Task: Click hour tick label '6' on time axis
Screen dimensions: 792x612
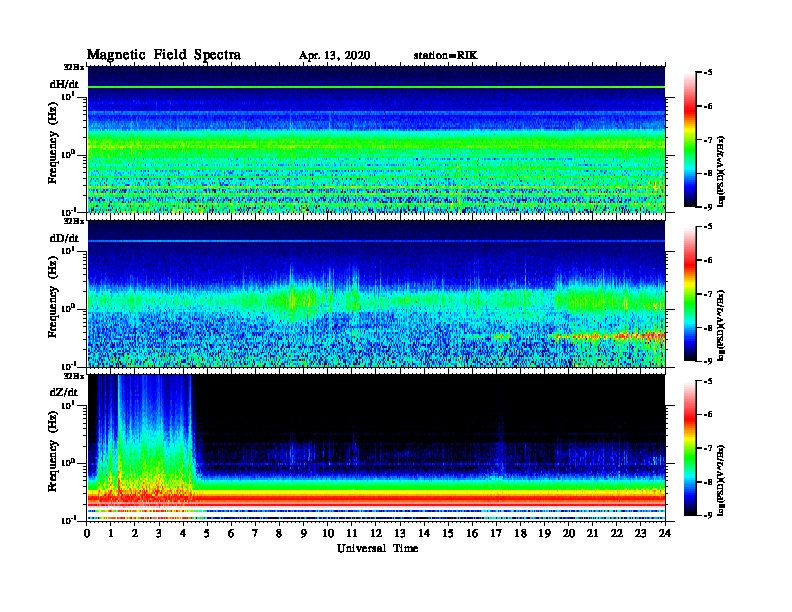Action: tap(231, 533)
